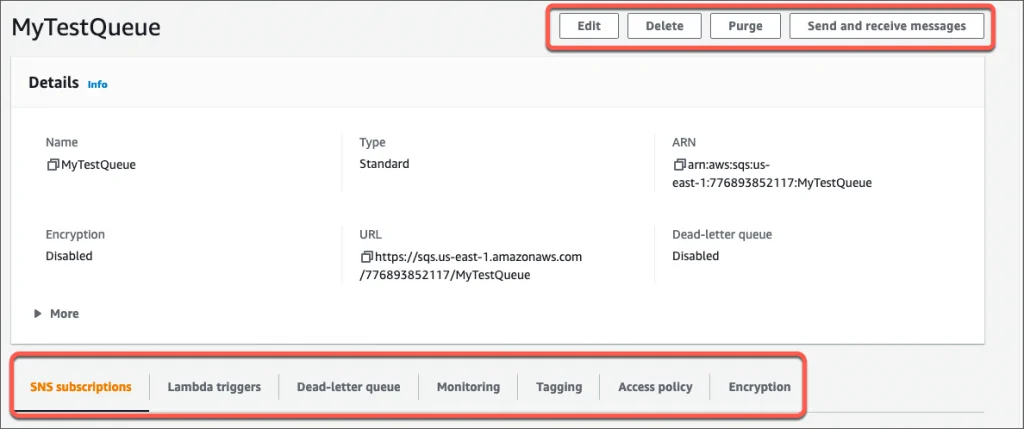Show the Tagging tab
1024x429 pixels.
click(x=558, y=387)
